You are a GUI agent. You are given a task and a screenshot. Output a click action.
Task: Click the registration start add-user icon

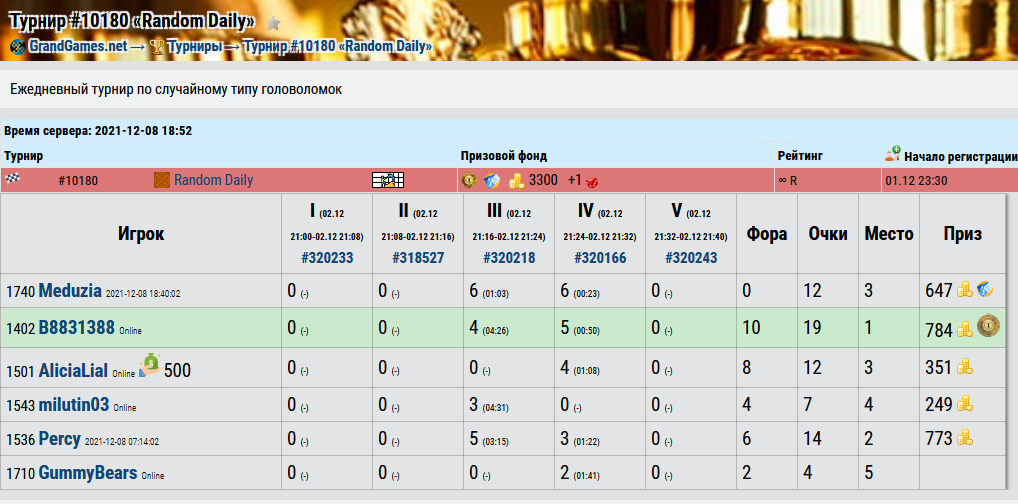893,155
